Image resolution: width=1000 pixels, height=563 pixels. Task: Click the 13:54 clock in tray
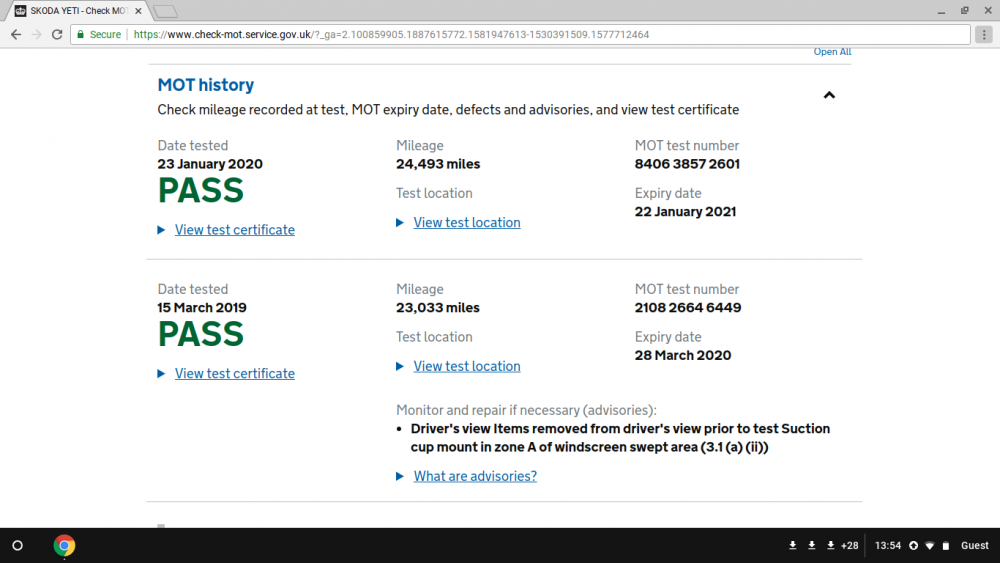[888, 546]
